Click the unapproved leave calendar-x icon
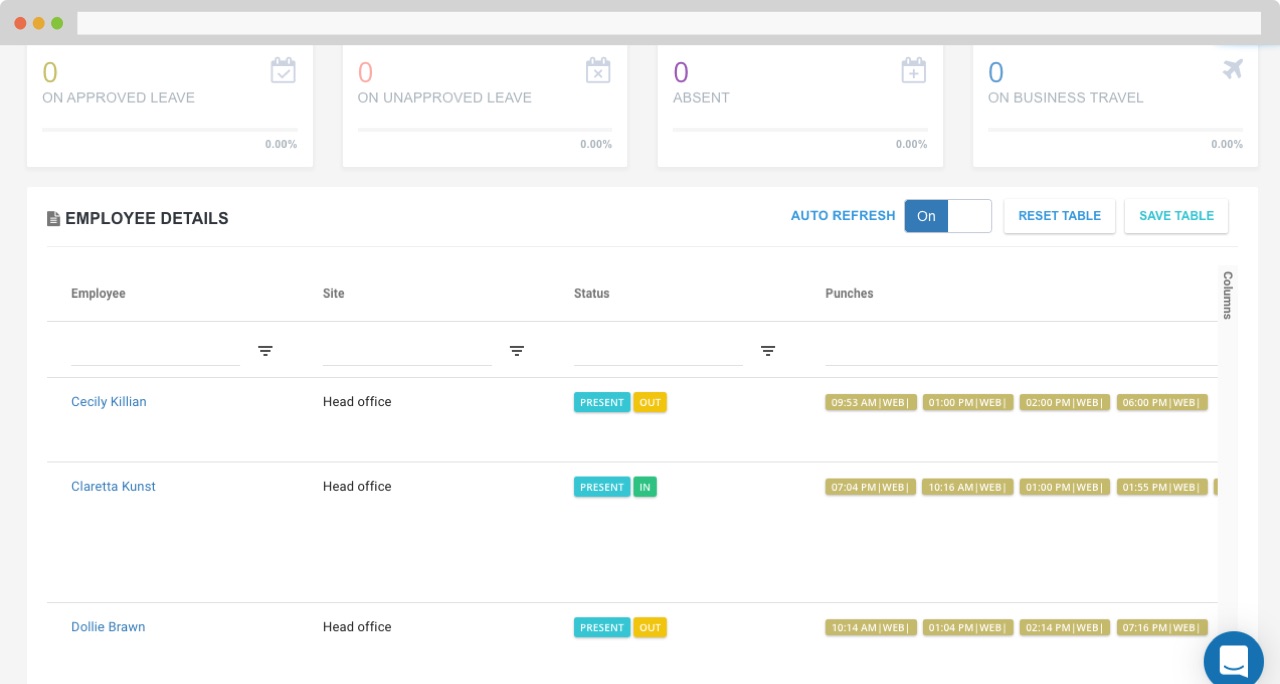1280x684 pixels. (x=598, y=70)
